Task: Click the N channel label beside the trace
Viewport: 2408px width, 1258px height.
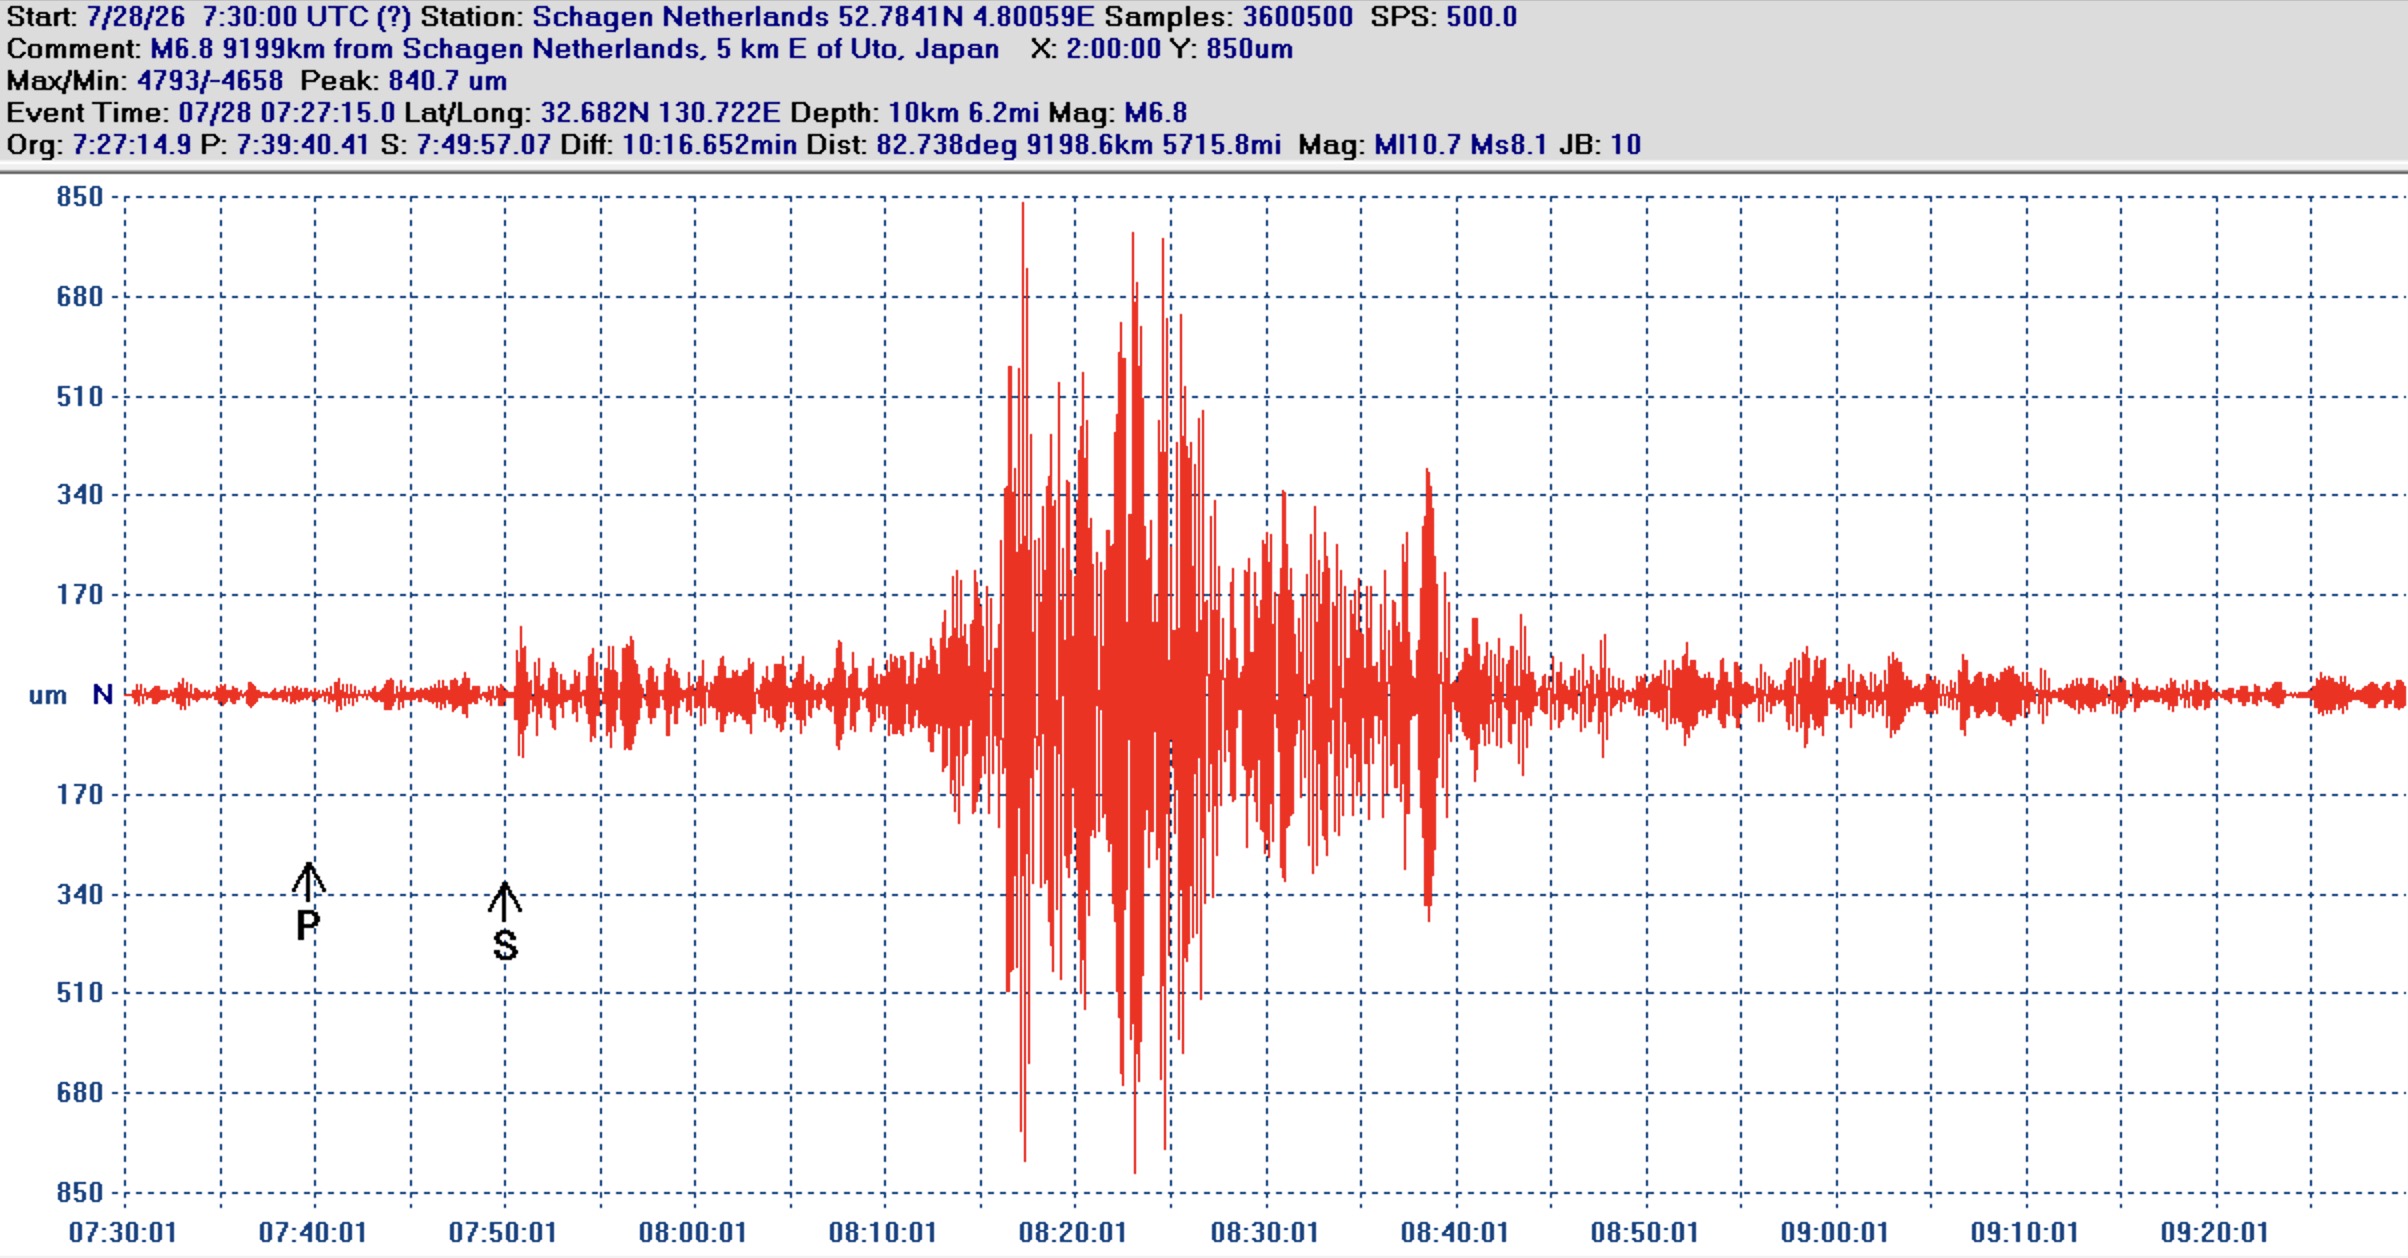Action: tap(102, 694)
